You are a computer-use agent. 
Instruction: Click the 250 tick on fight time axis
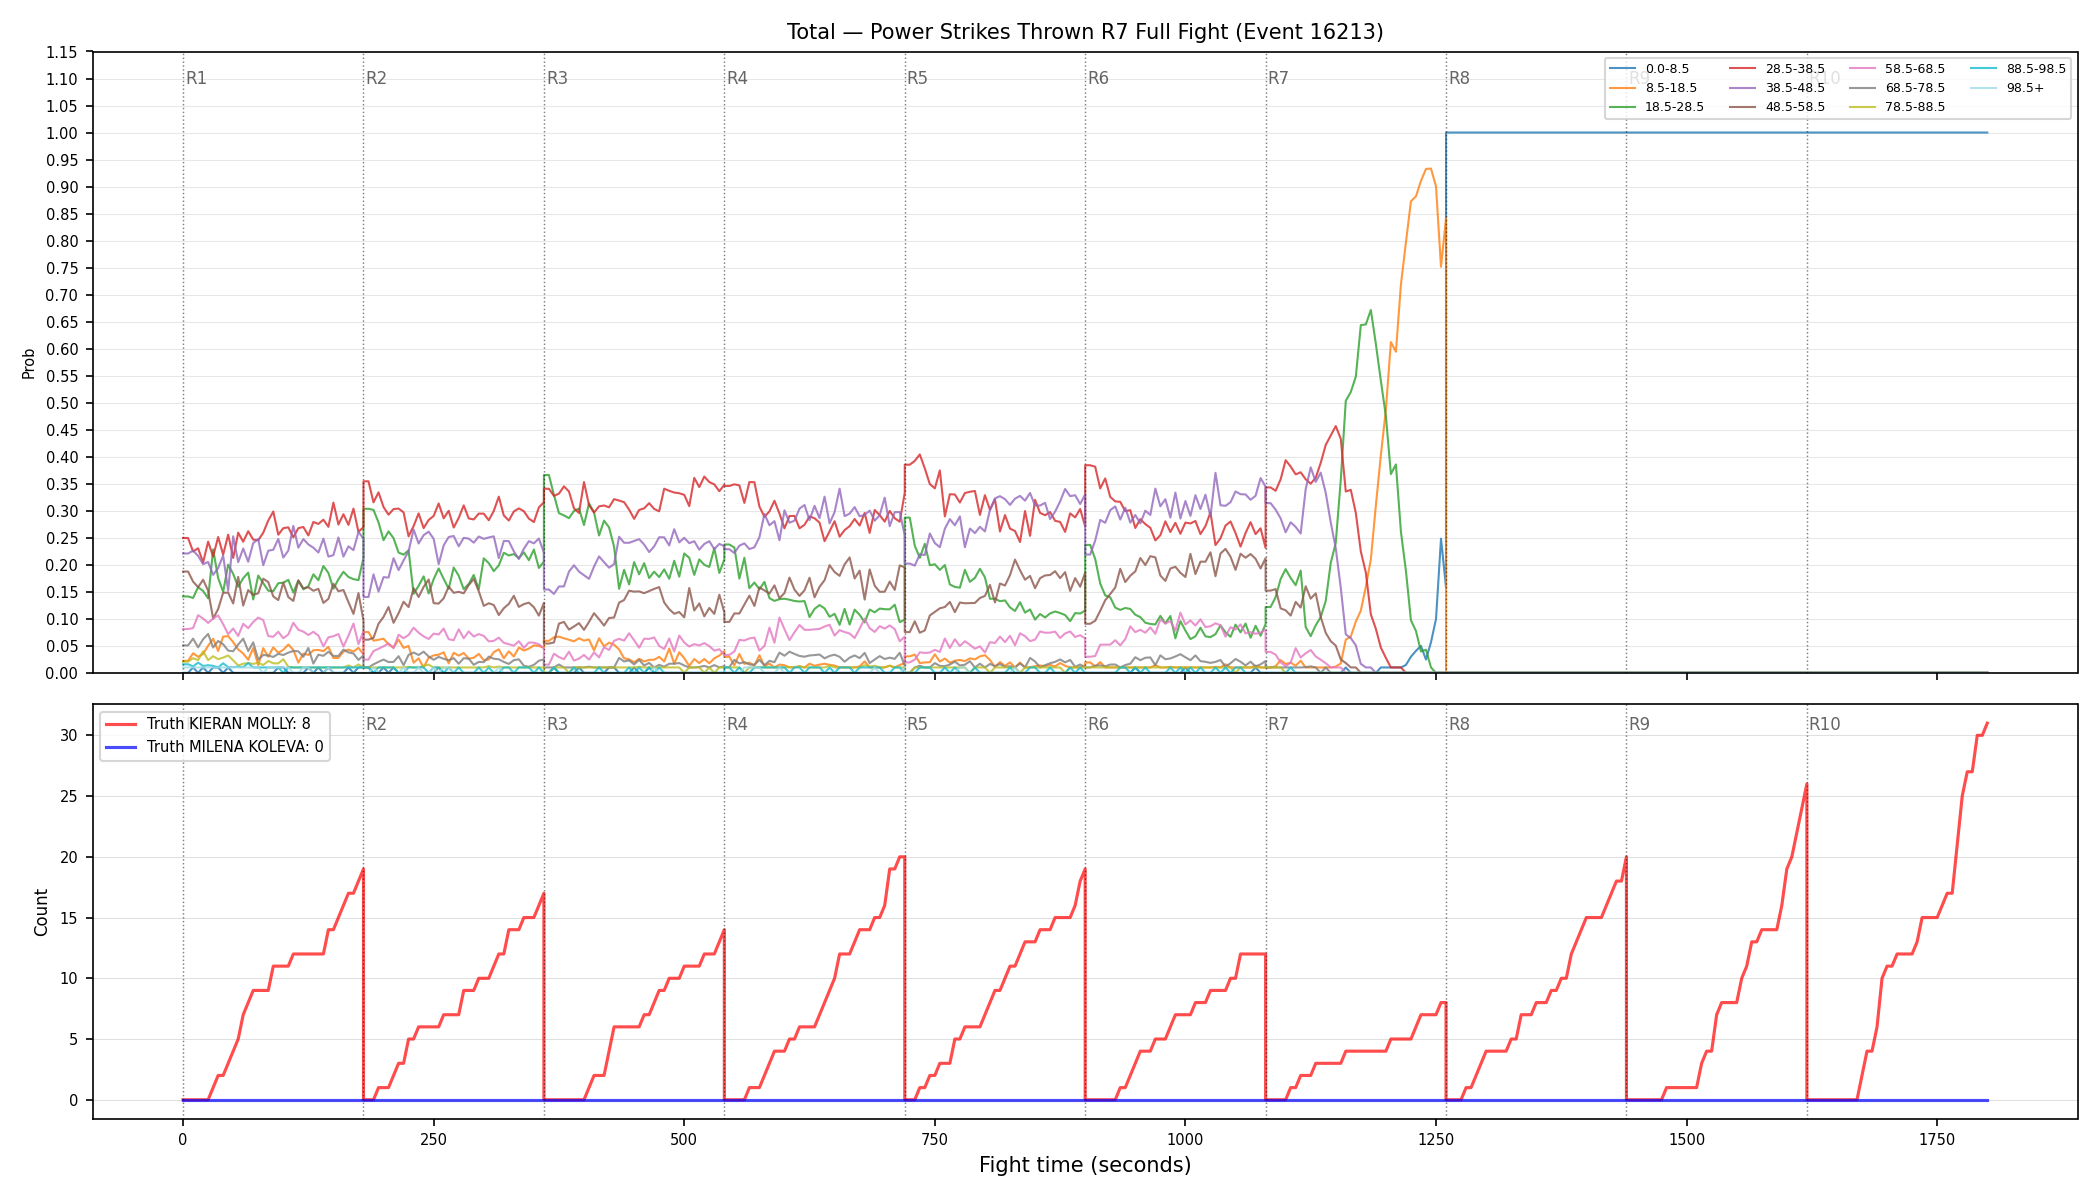(433, 1139)
